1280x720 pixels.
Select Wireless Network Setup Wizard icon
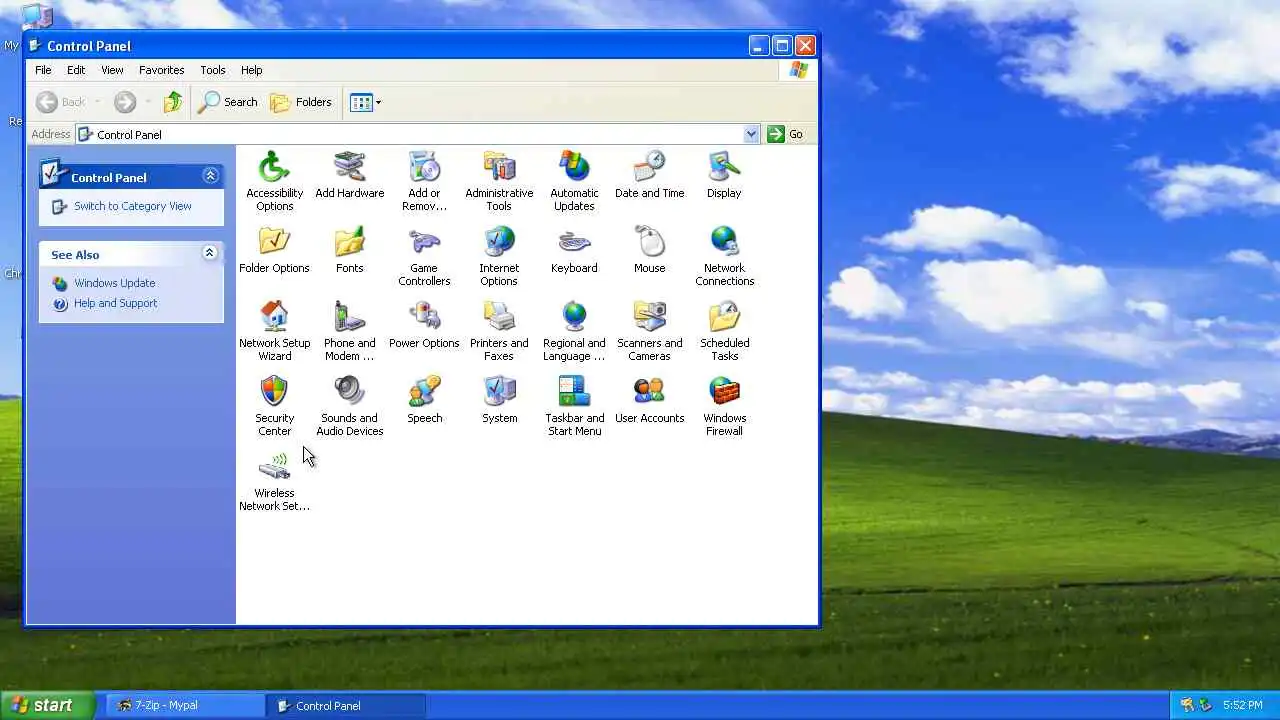pos(274,481)
